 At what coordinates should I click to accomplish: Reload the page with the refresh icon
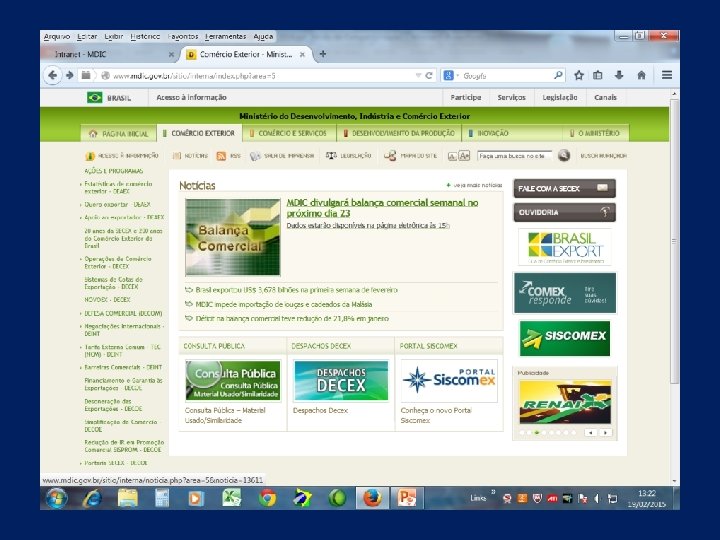click(429, 75)
